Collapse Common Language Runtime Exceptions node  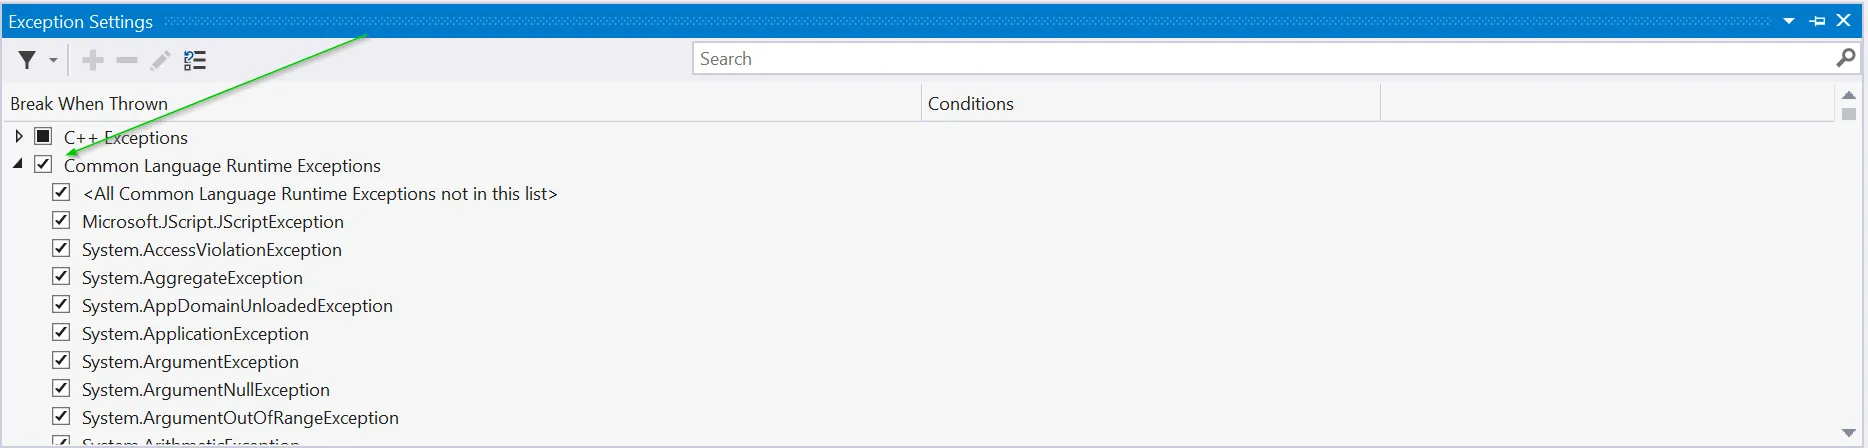[18, 164]
